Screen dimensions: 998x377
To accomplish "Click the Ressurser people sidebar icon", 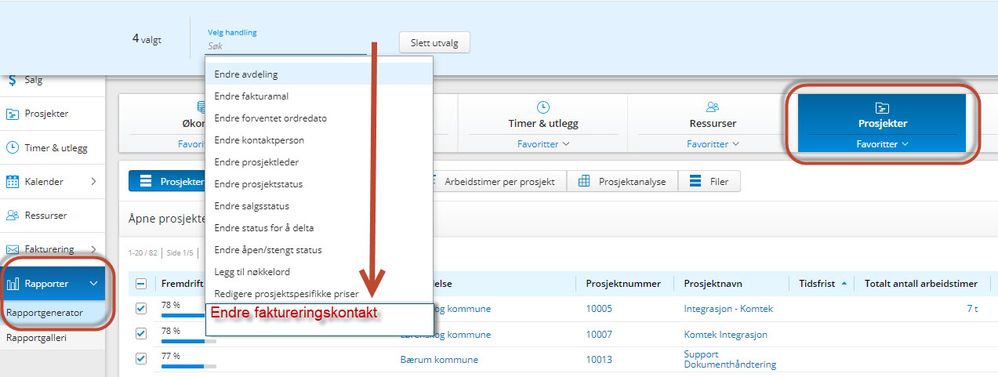I will [x=12, y=215].
